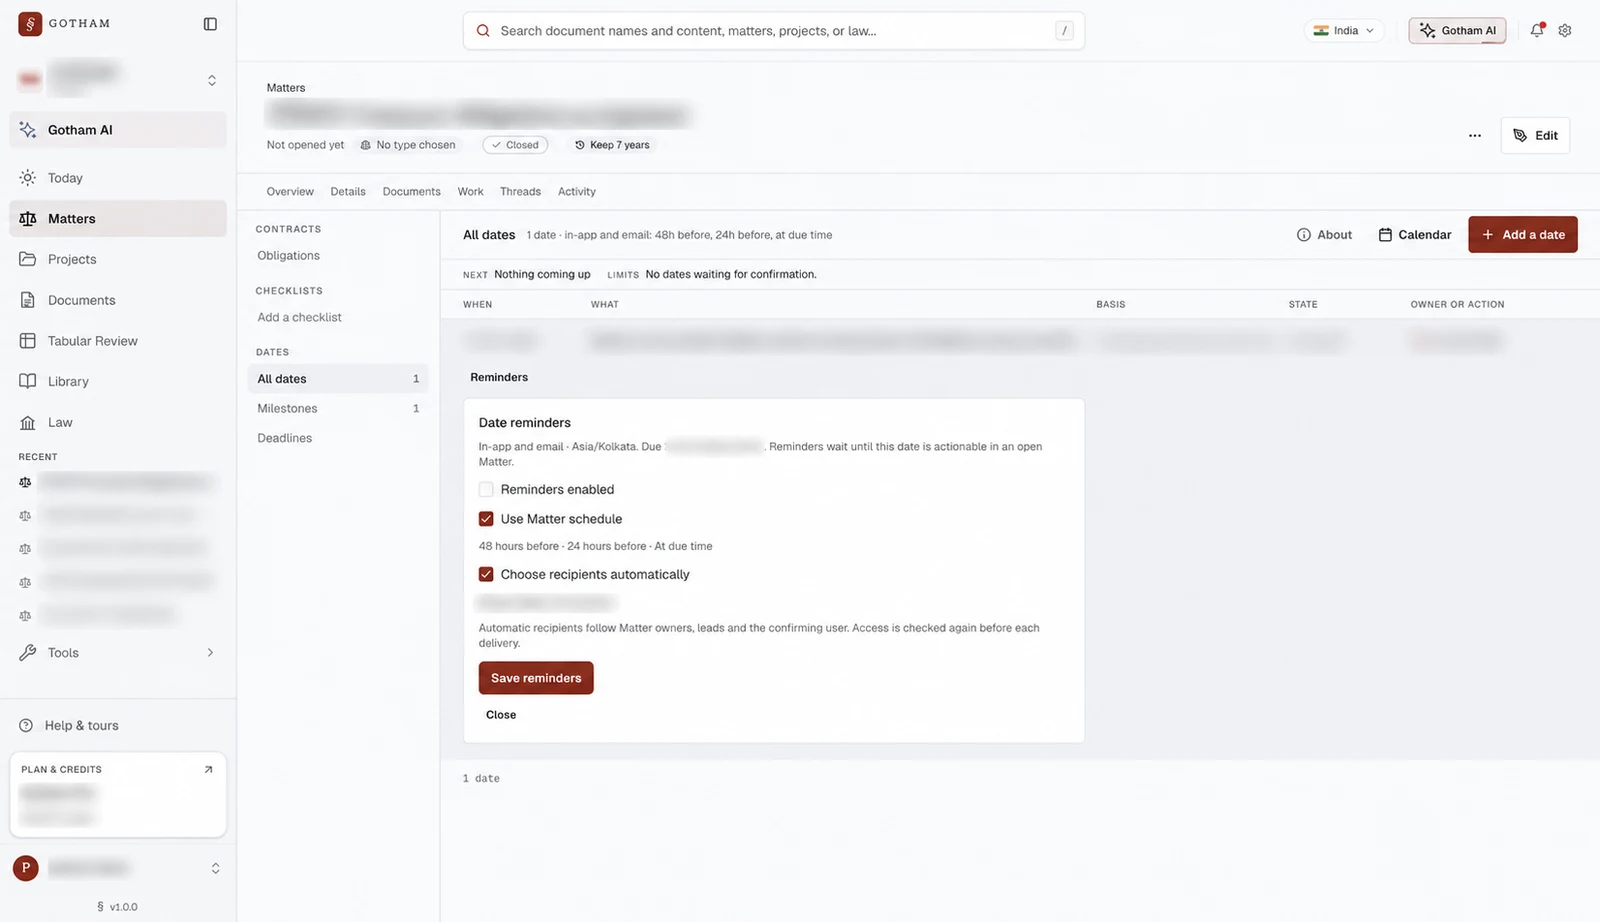Open Tabular Review
1600x922 pixels.
click(x=118, y=341)
